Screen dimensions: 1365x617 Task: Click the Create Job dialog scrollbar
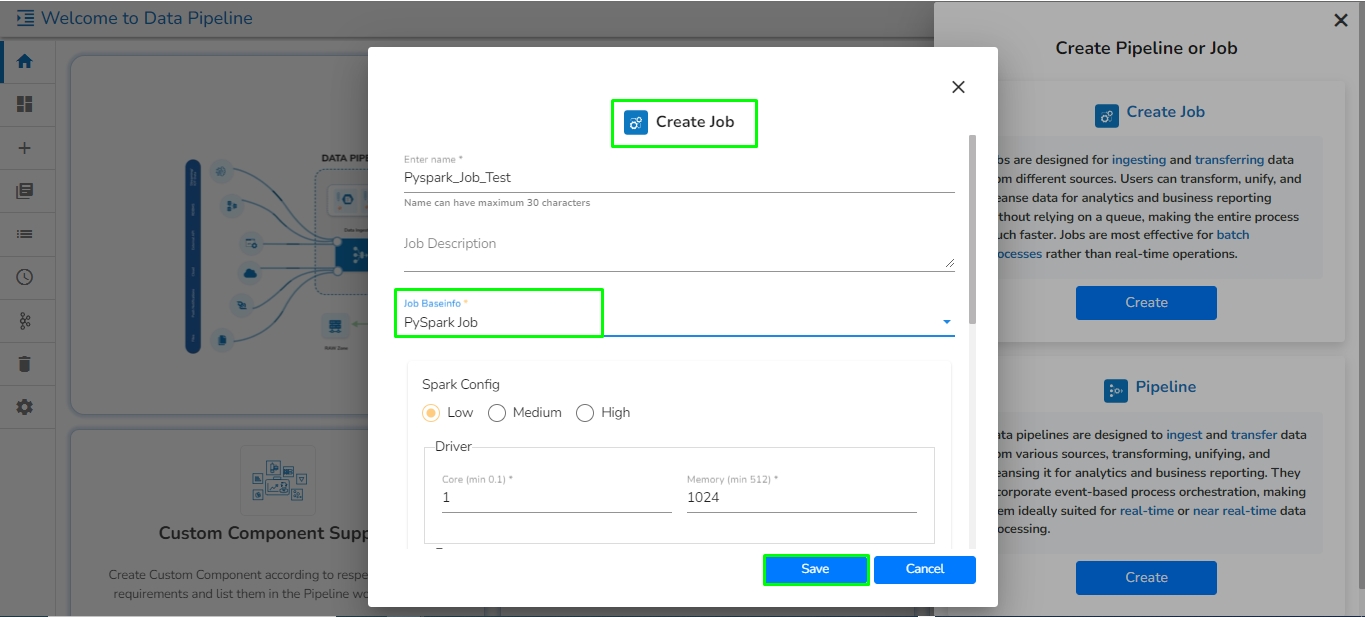click(x=972, y=230)
